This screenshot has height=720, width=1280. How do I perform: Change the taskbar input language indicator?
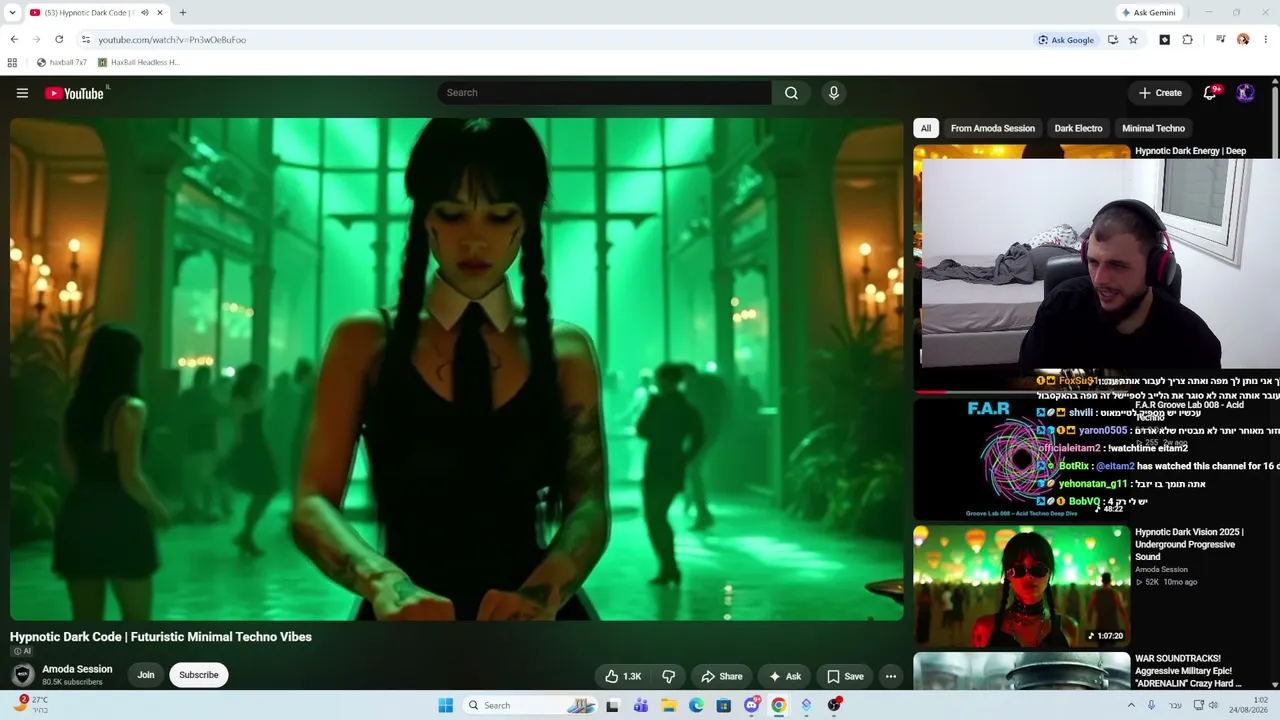click(x=1175, y=705)
